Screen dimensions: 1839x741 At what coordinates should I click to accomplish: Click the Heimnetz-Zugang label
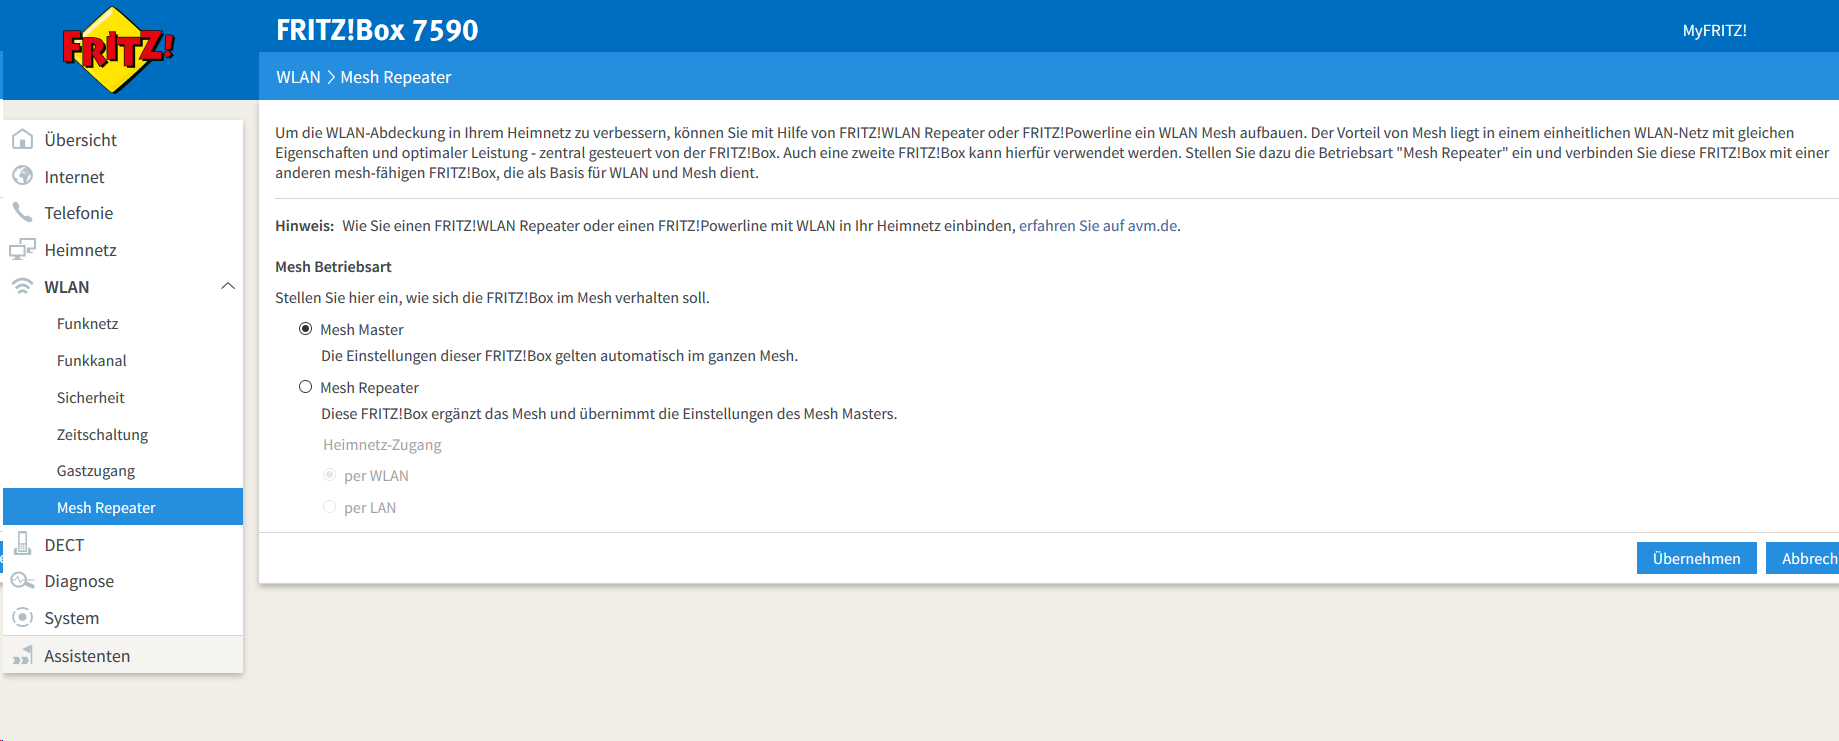(x=382, y=444)
